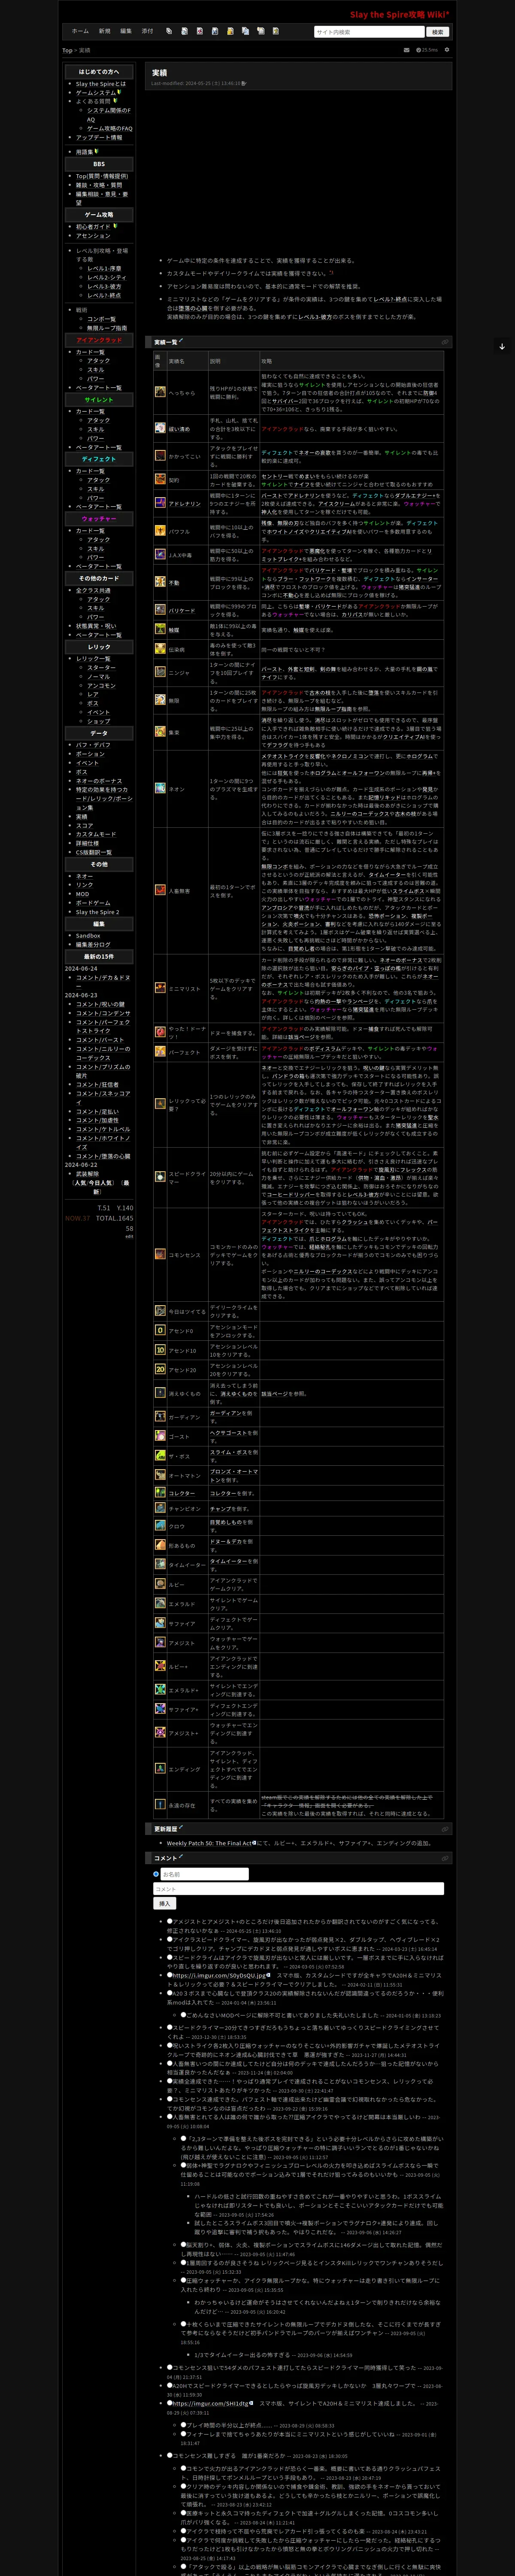Follow the Top breadcrumb link
515x2576 pixels.
coord(67,50)
